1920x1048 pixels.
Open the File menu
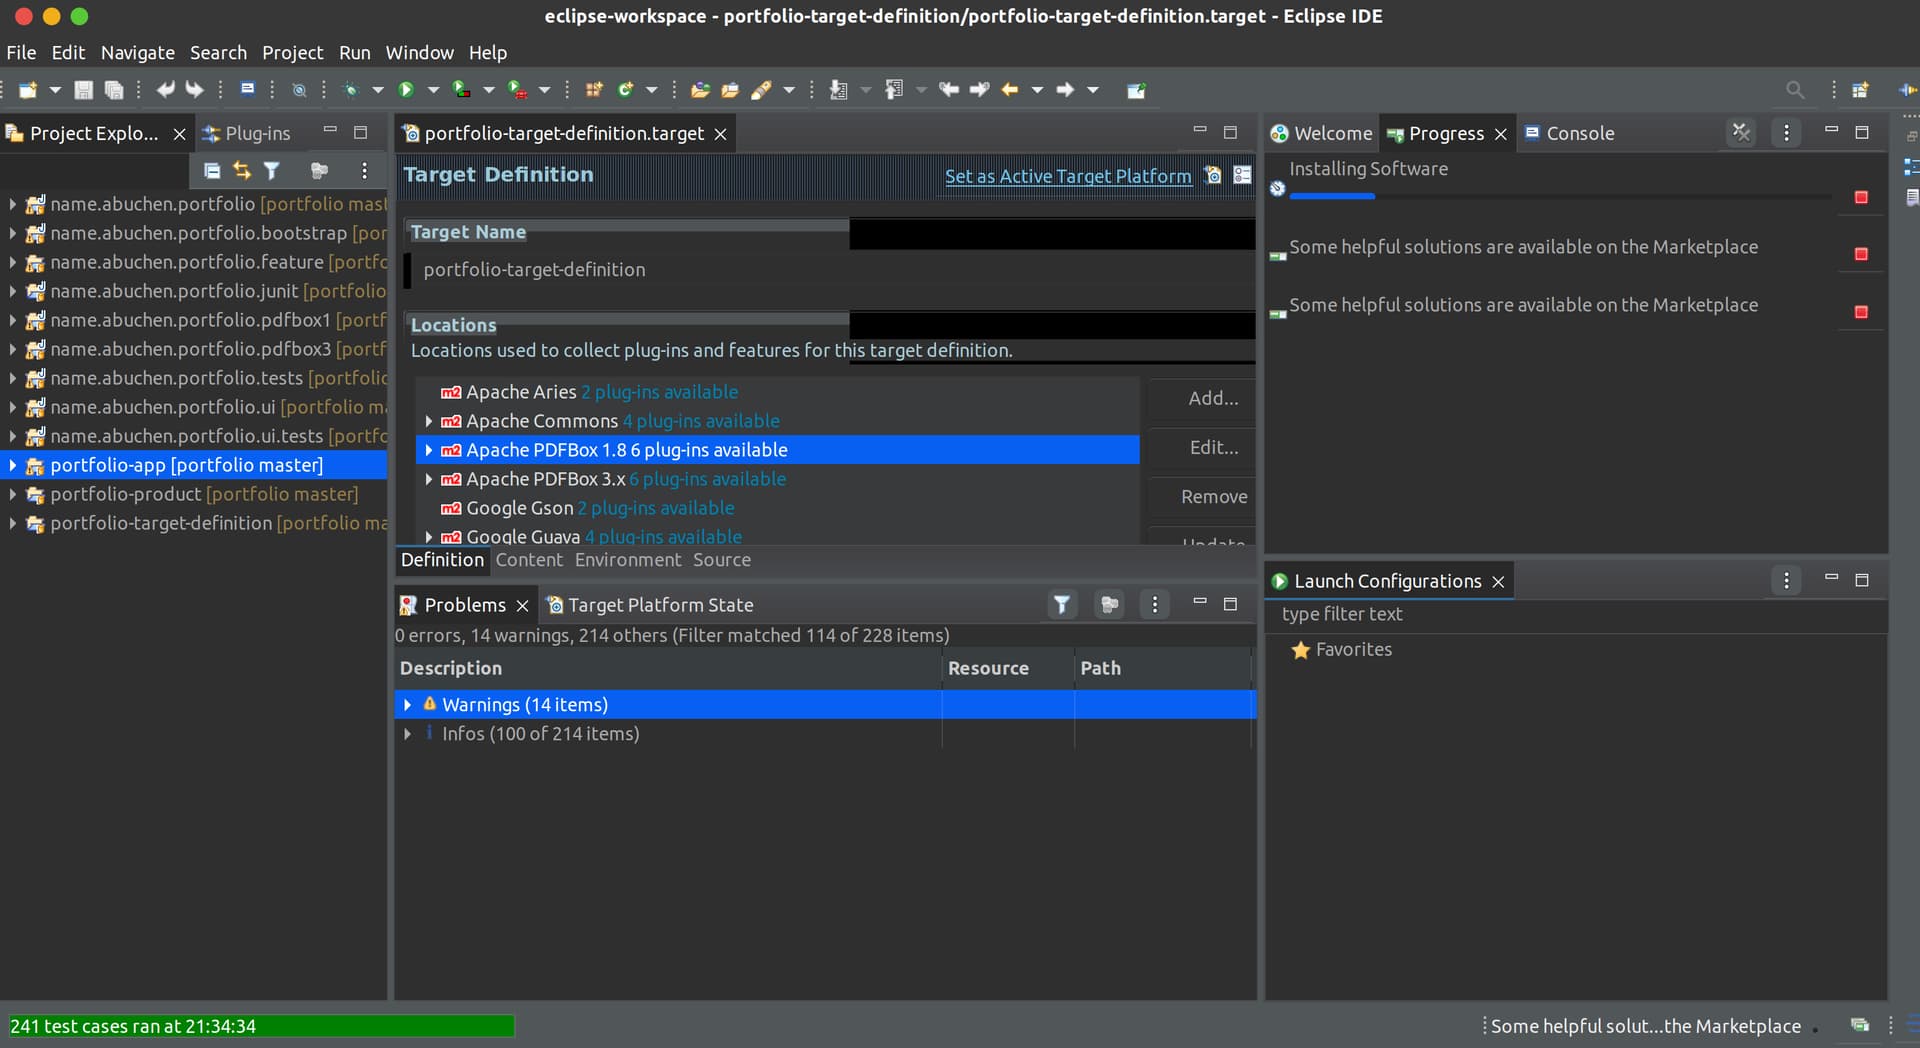[21, 52]
